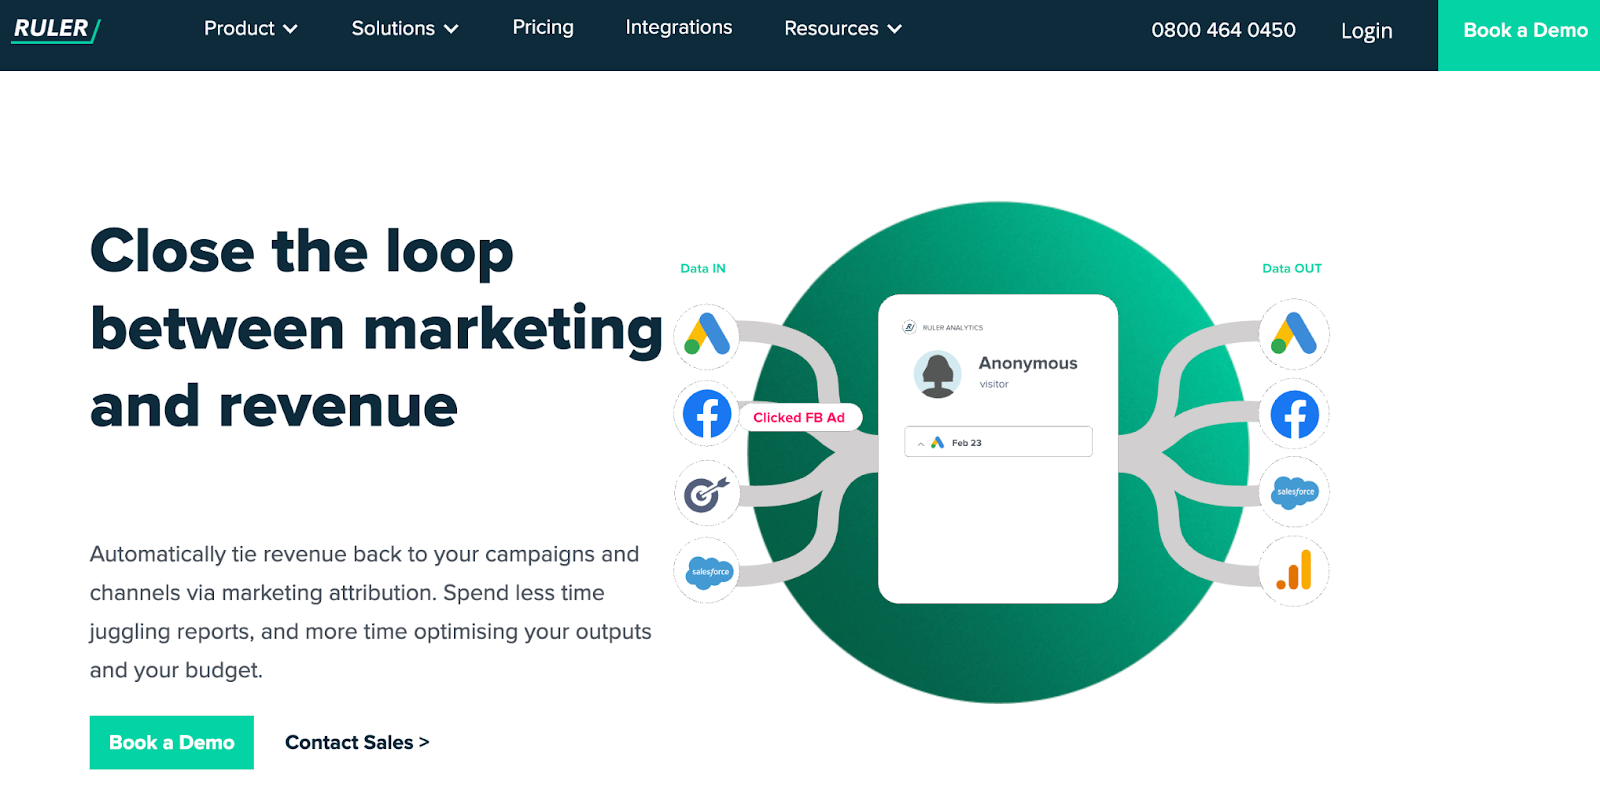Expand the Product dropdown menu

[x=251, y=29]
